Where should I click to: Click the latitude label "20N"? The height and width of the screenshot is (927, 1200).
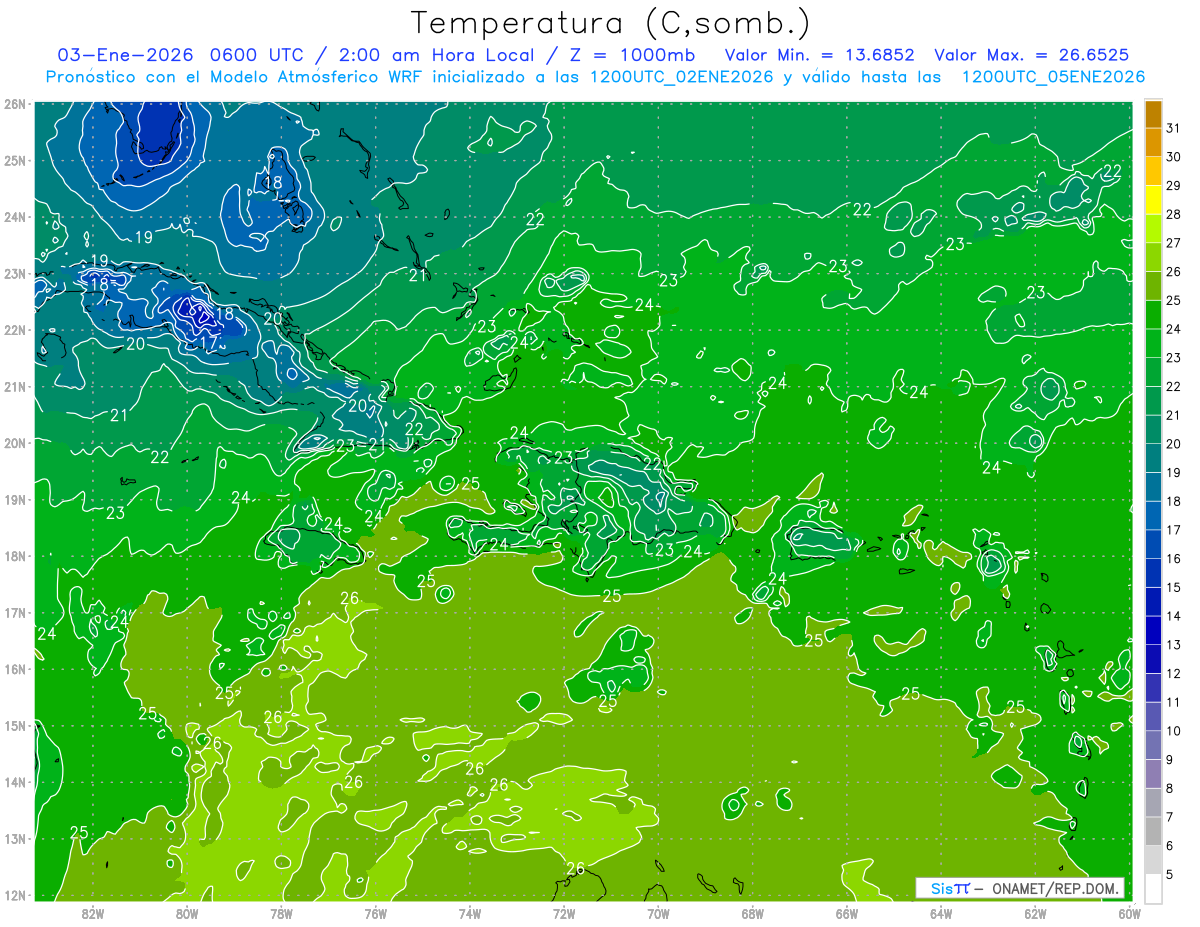pos(15,443)
